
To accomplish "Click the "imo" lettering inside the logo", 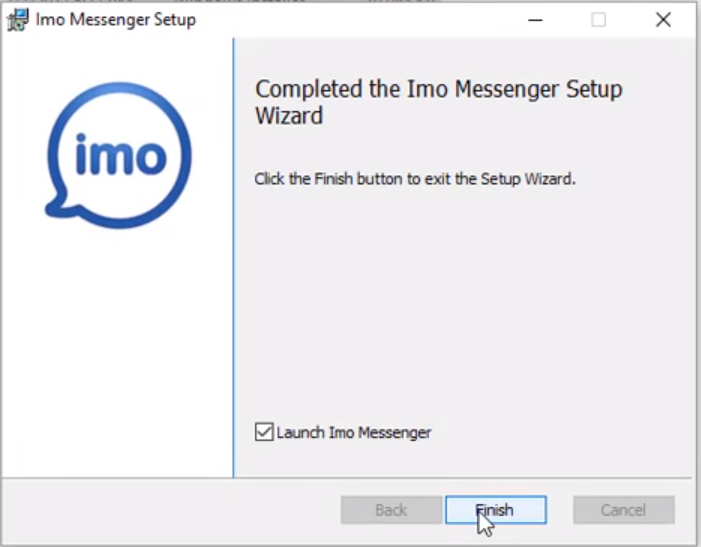I will (x=121, y=155).
